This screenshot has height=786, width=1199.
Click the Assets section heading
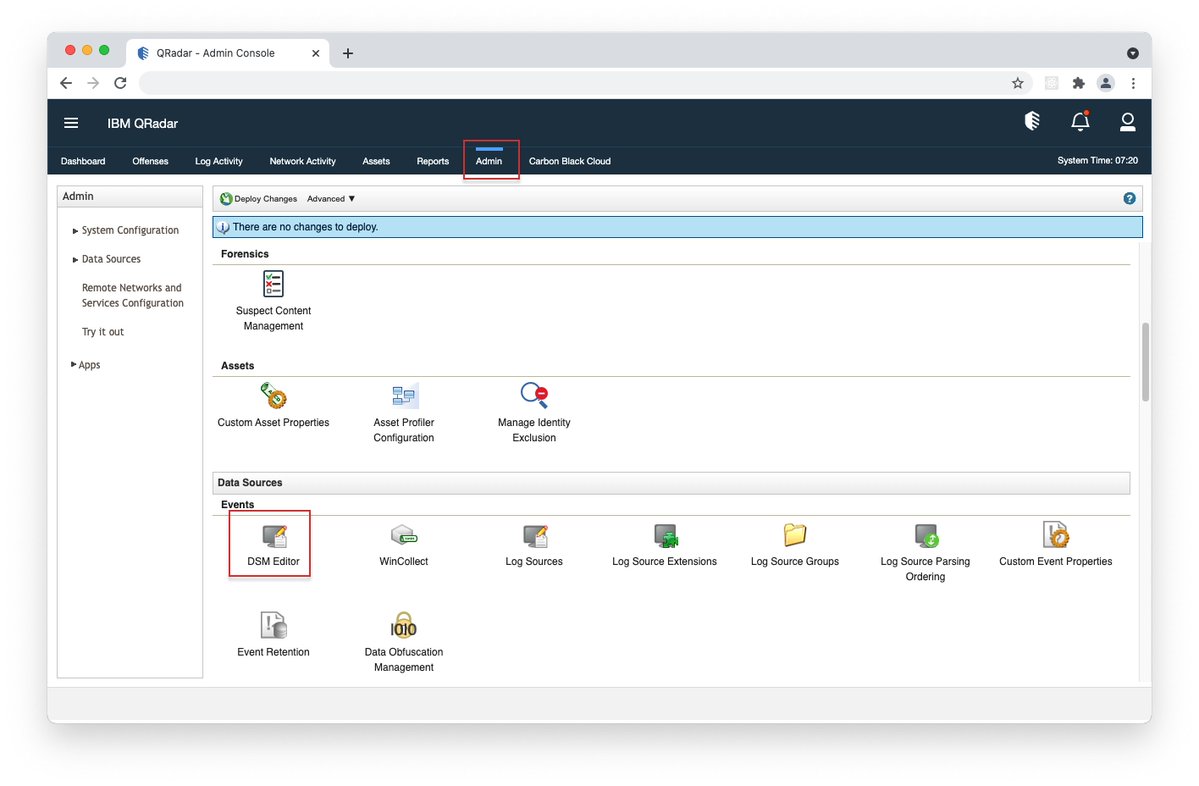[x=237, y=365]
